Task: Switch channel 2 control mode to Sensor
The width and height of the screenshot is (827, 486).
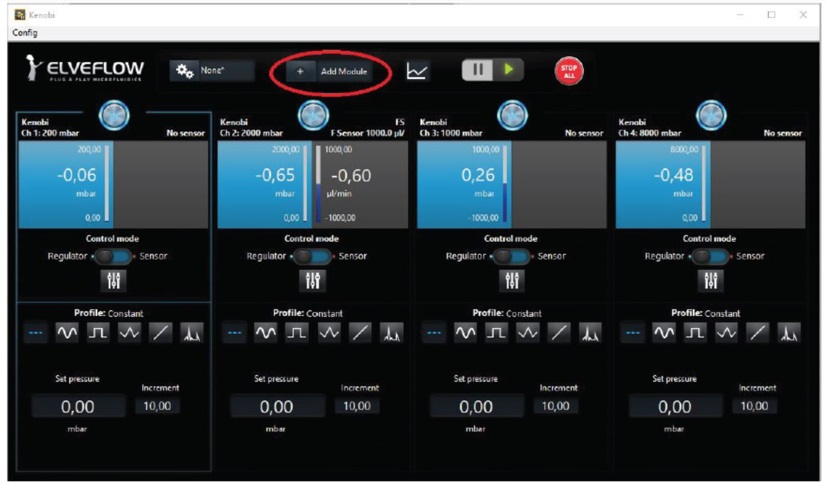Action: pyautogui.click(x=313, y=256)
